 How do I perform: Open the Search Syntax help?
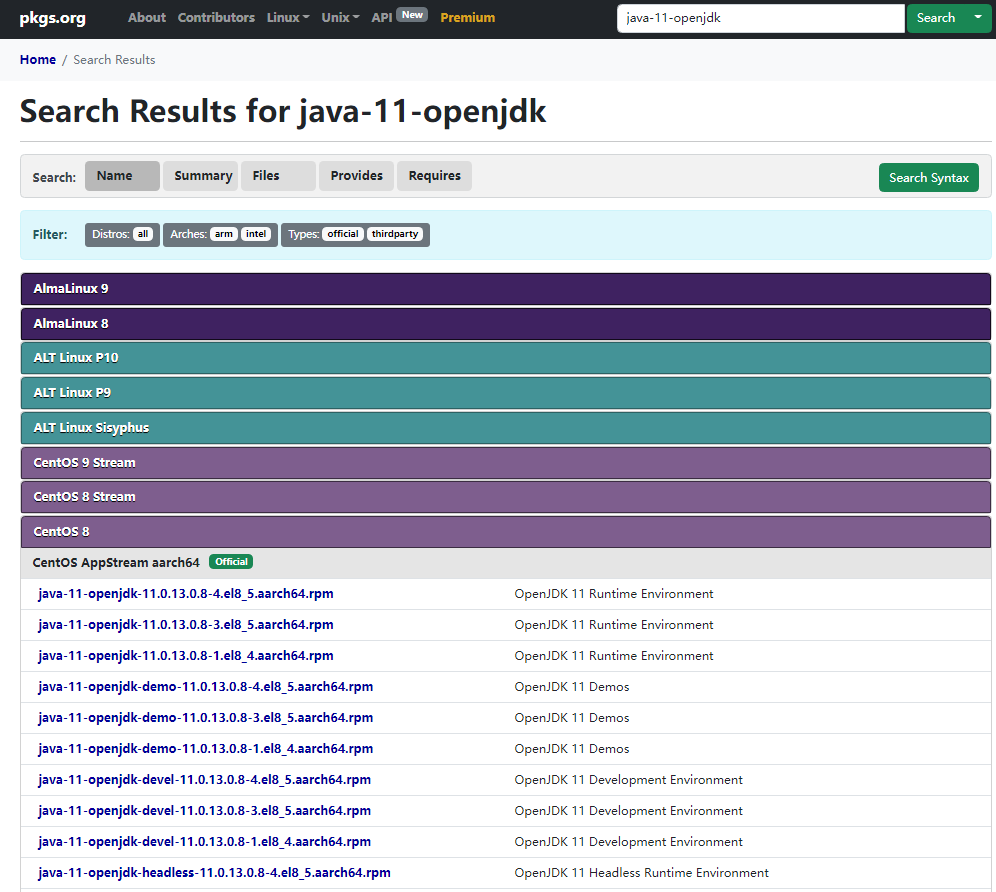click(x=929, y=178)
